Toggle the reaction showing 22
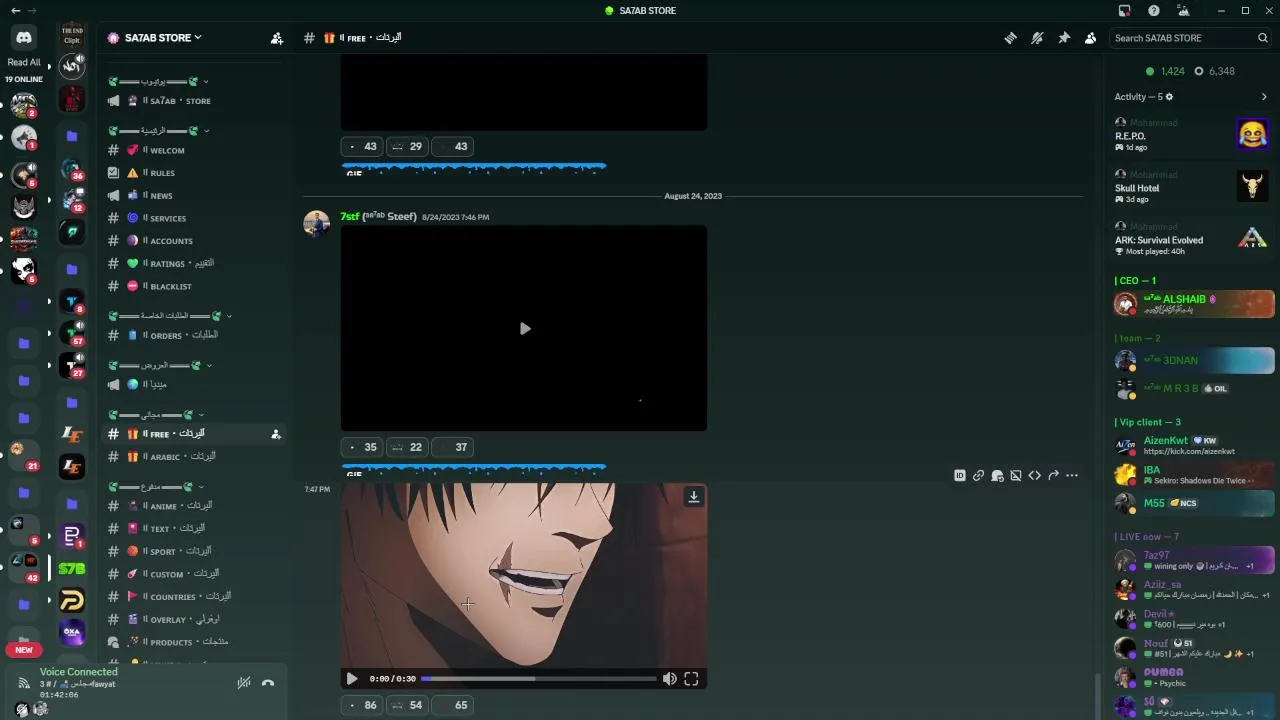Image resolution: width=1280 pixels, height=720 pixels. click(x=407, y=447)
